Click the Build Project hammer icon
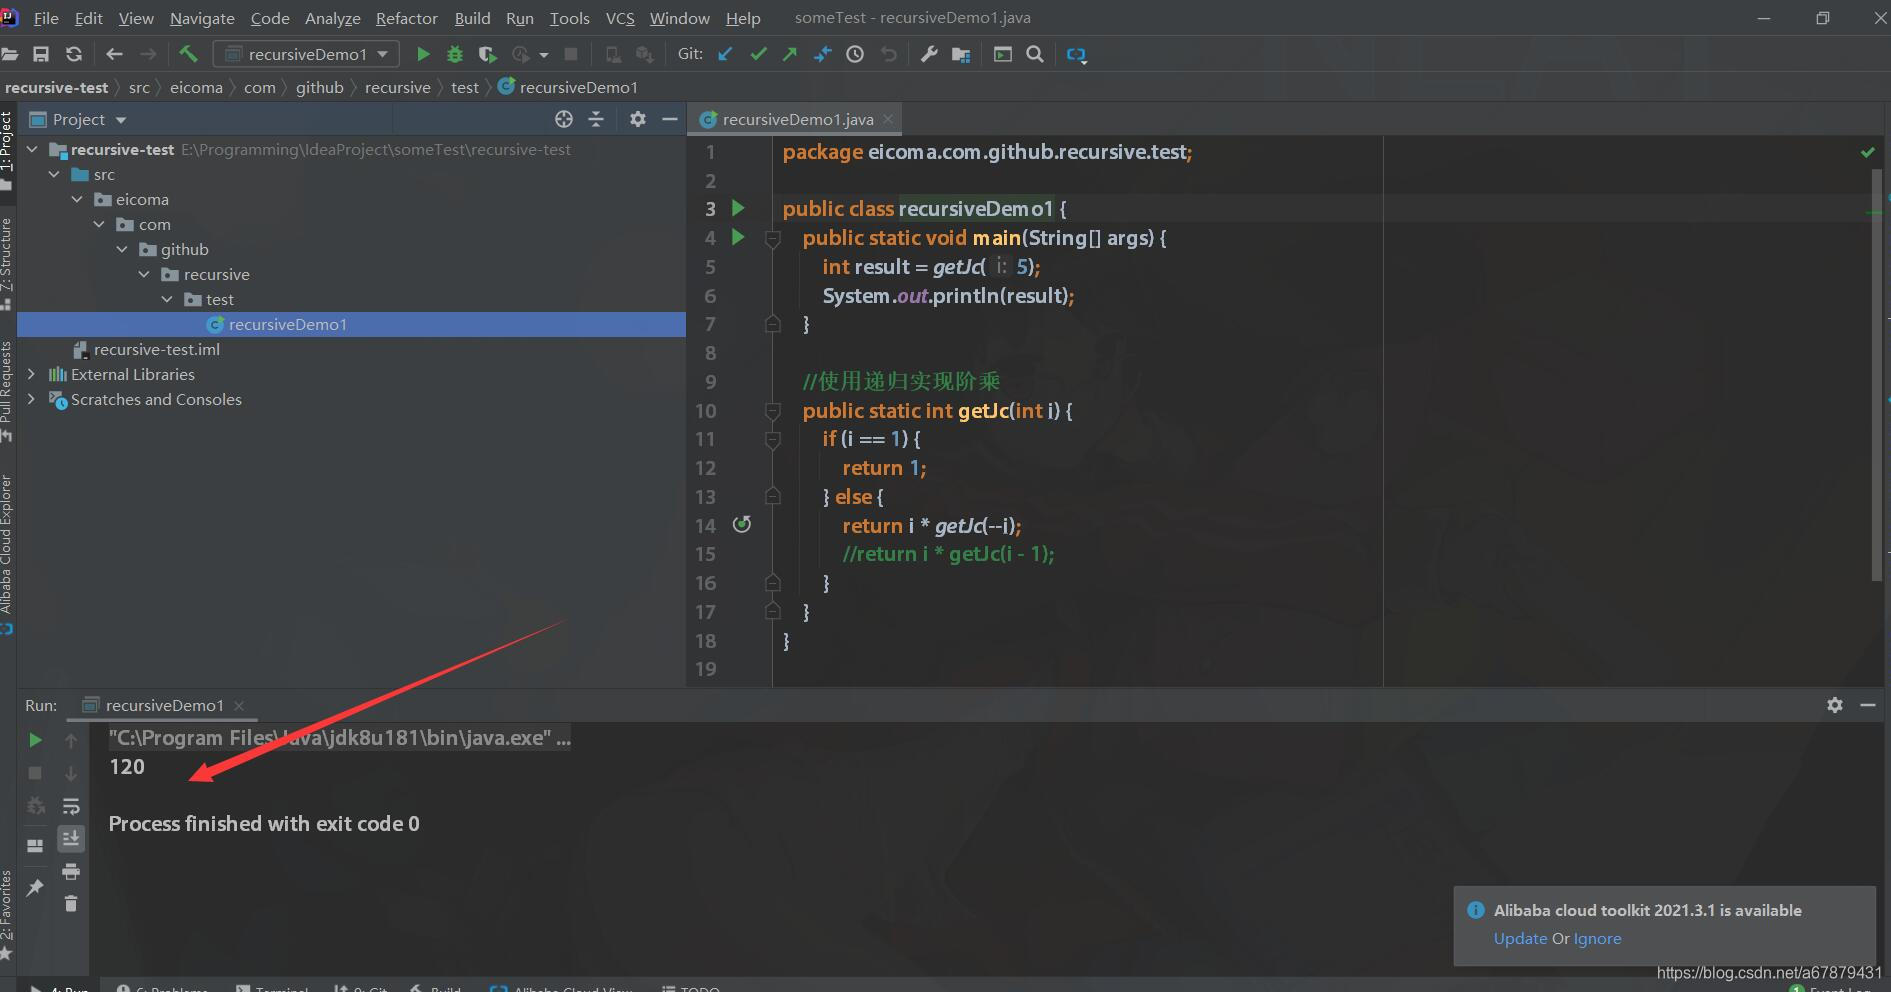This screenshot has height=992, width=1891. point(188,54)
